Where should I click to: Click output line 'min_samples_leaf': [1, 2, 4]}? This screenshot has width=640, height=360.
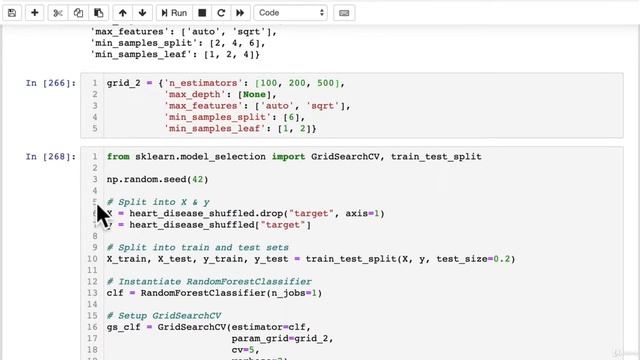click(x=175, y=54)
